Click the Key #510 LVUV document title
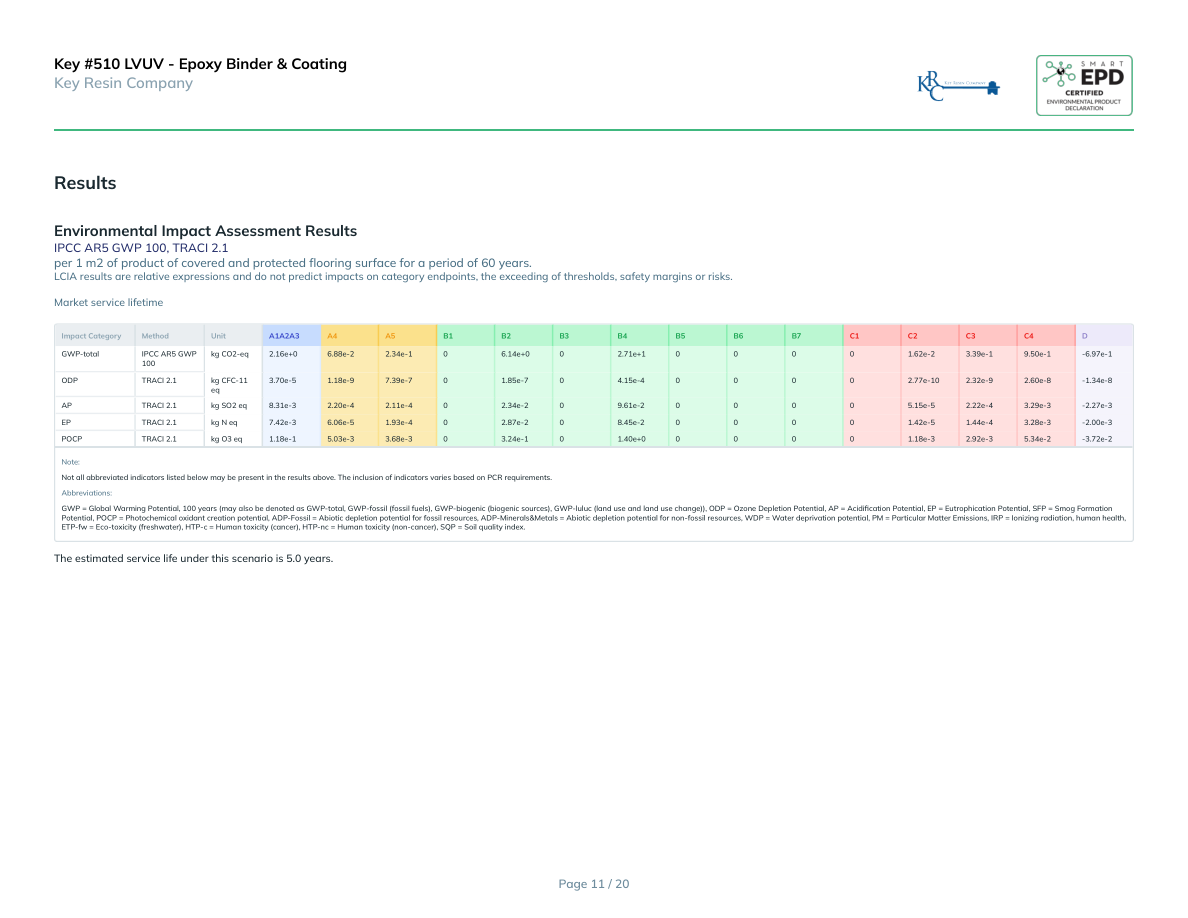 pos(200,64)
